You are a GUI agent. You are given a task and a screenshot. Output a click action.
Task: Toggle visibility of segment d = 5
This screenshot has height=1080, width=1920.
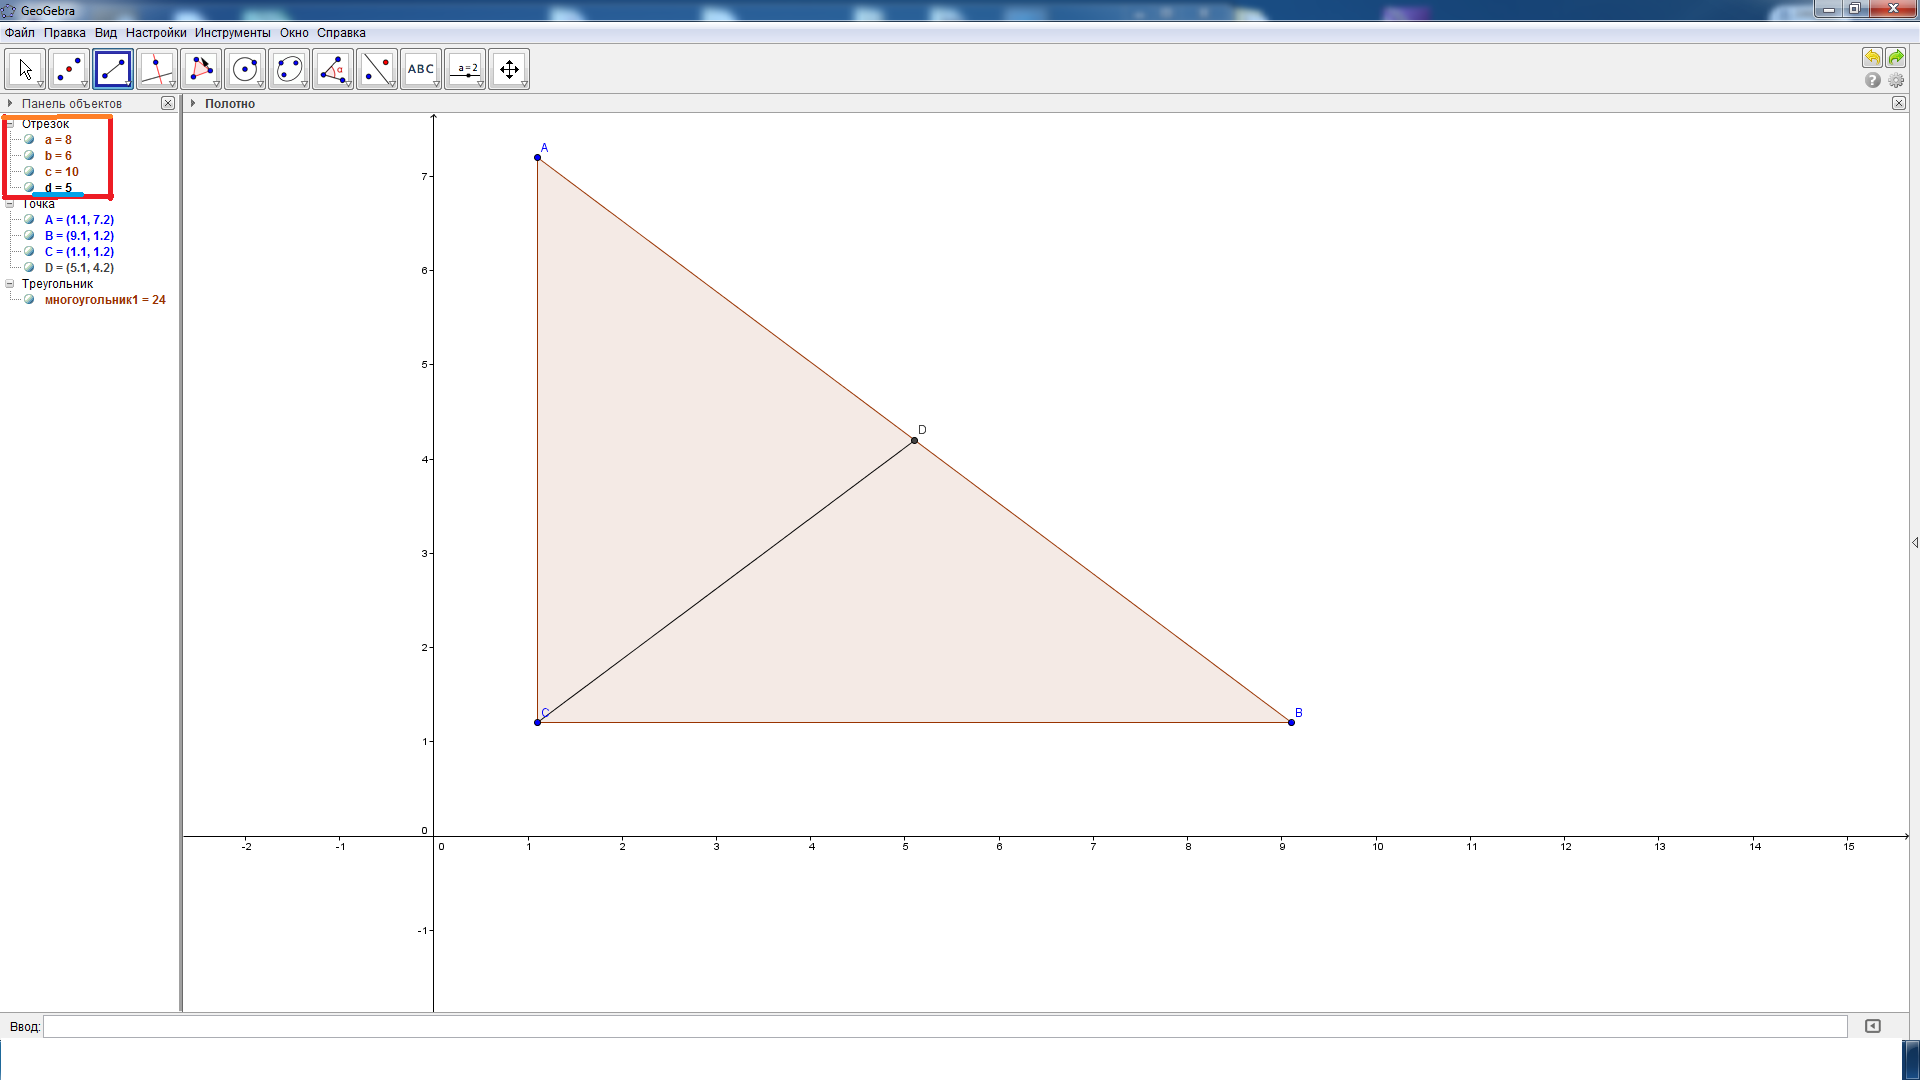29,187
